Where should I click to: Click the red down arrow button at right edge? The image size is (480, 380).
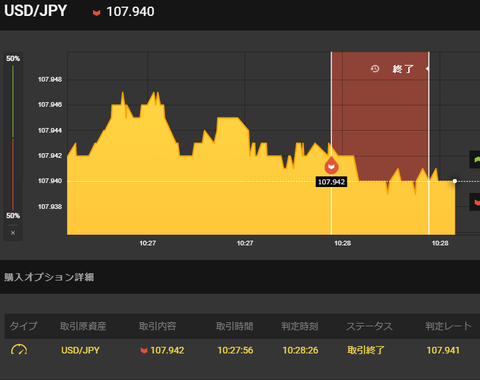tap(476, 202)
